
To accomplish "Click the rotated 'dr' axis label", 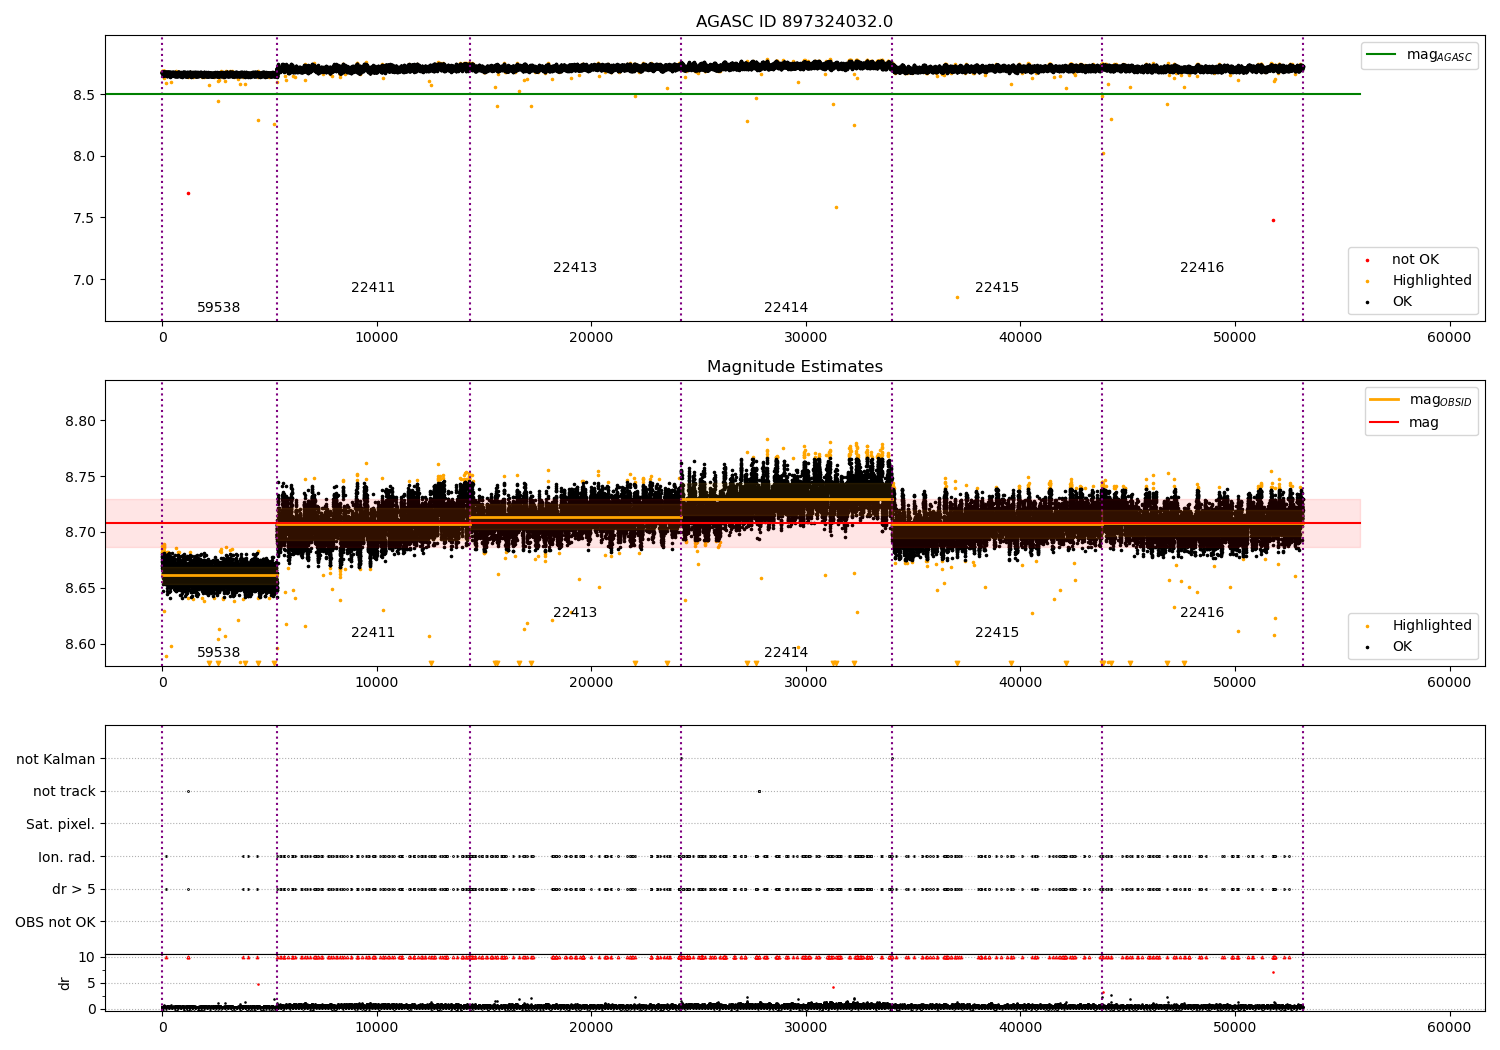I will [65, 984].
